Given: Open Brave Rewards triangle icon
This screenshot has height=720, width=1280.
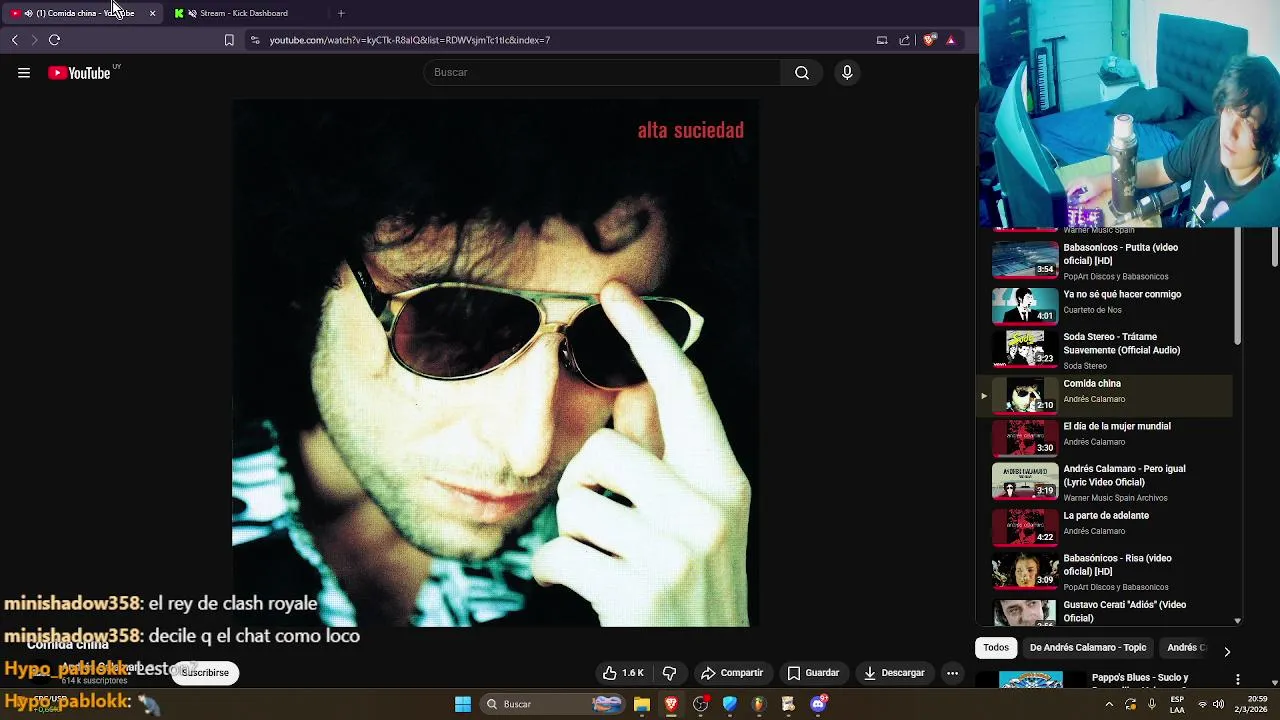Looking at the screenshot, I should pyautogui.click(x=951, y=40).
